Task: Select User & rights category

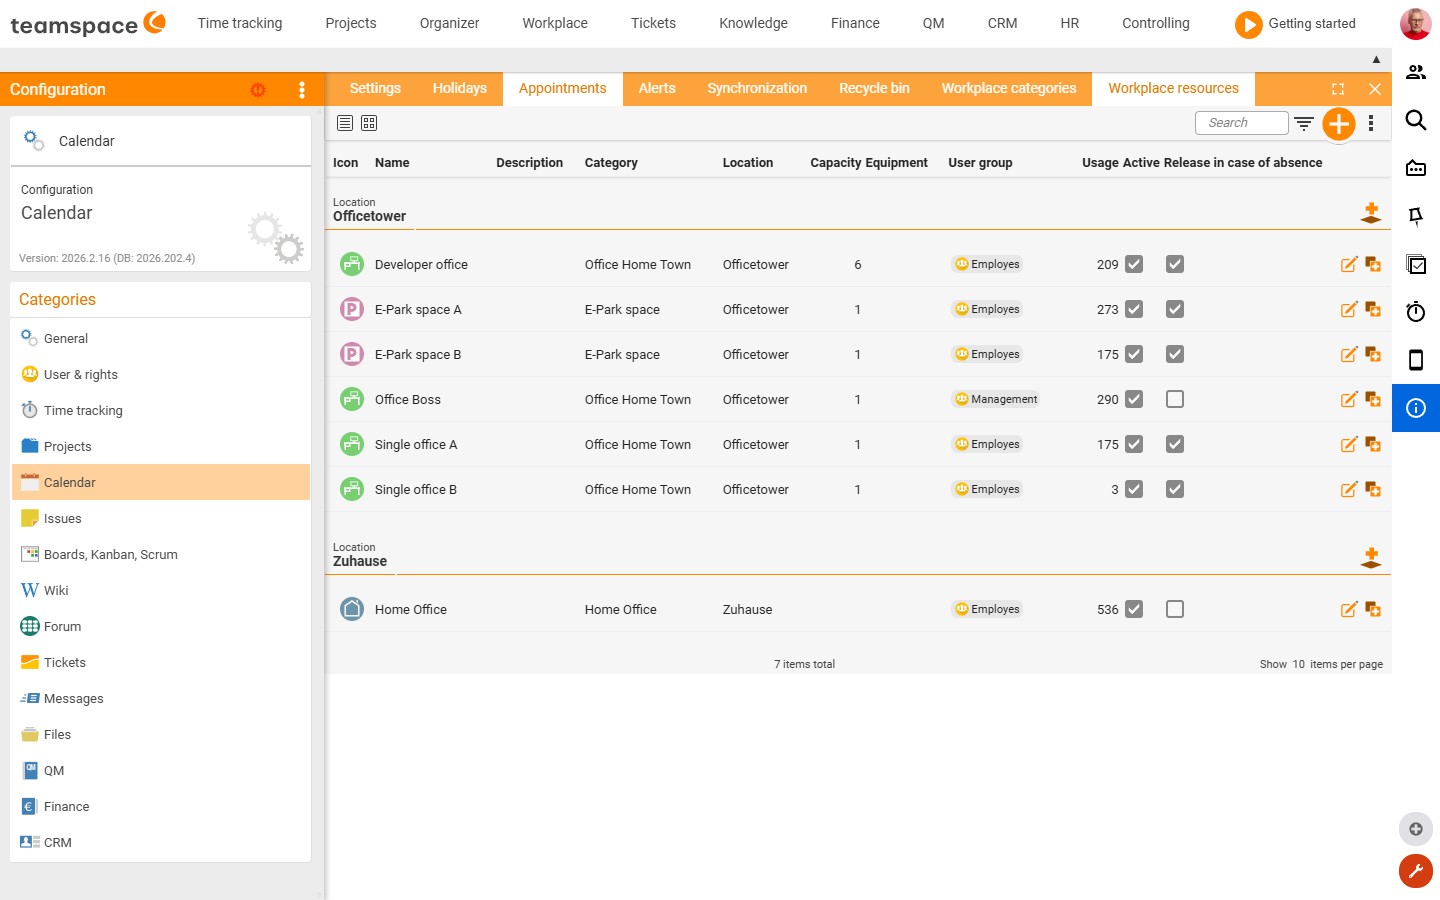Action: 161,374
